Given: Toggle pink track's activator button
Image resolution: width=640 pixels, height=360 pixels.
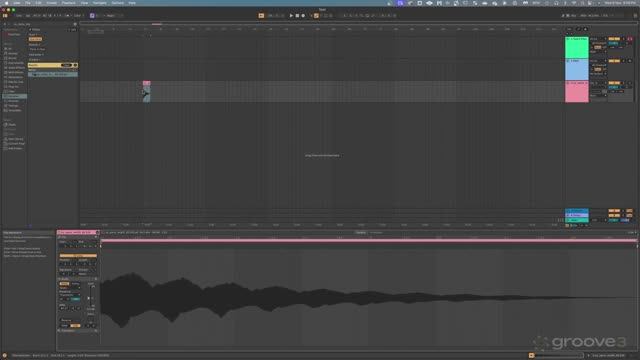Looking at the screenshot, I should click(x=614, y=83).
